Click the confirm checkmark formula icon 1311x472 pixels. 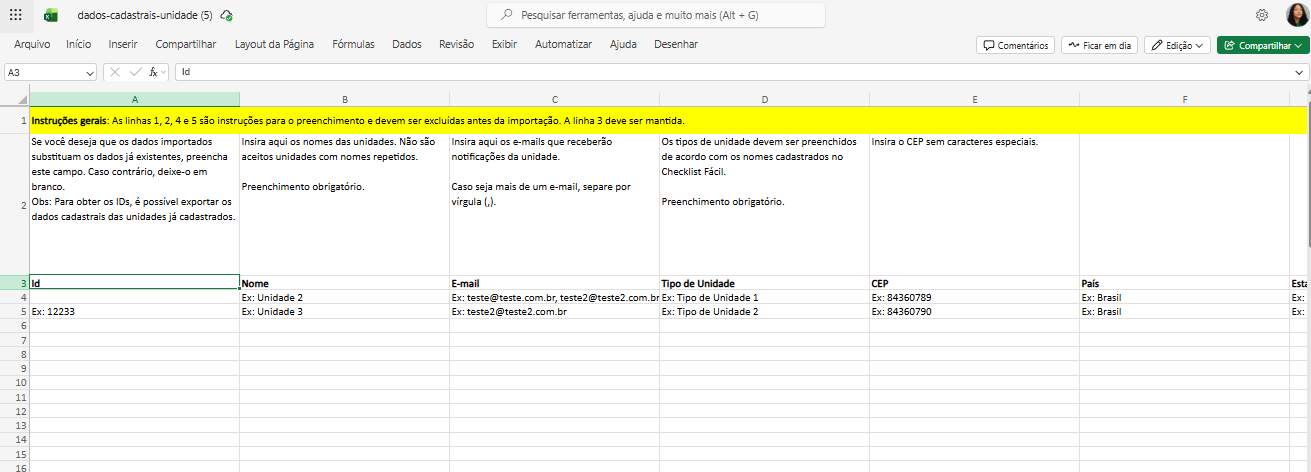136,72
